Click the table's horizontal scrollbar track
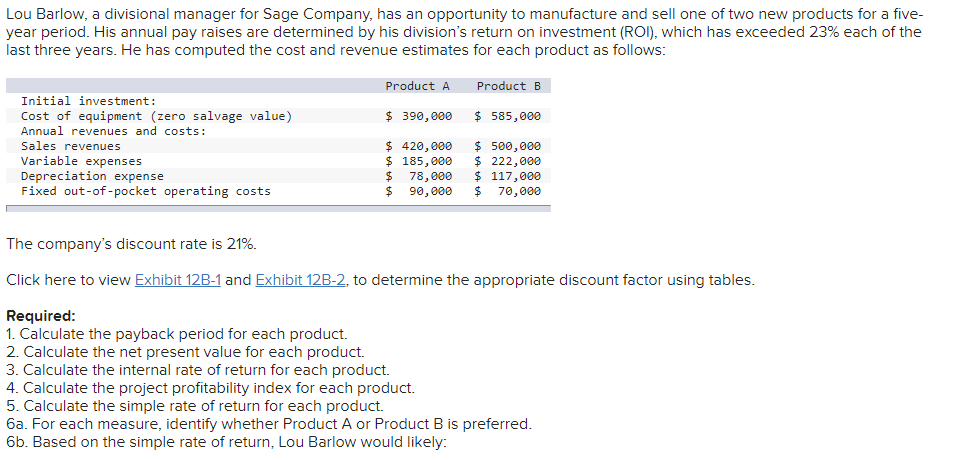 coord(278,209)
